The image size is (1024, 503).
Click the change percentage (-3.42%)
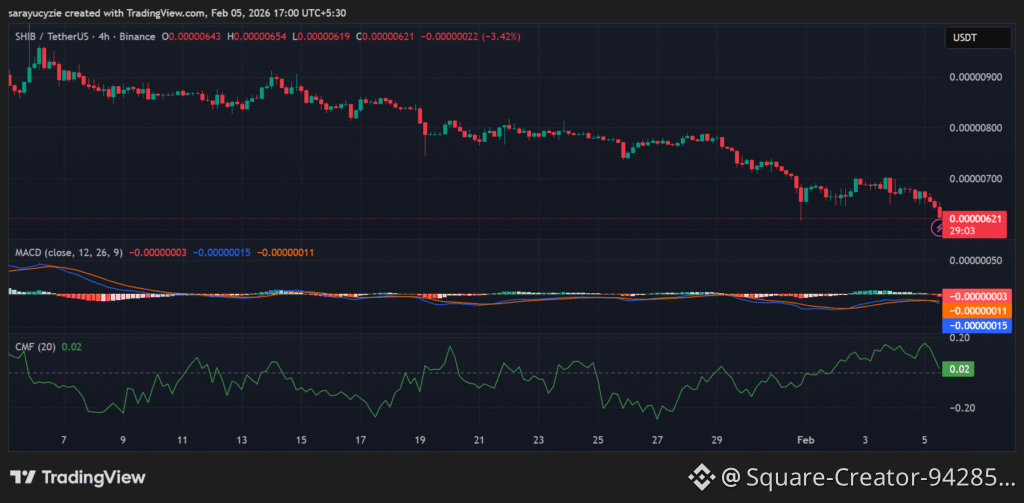click(x=501, y=37)
